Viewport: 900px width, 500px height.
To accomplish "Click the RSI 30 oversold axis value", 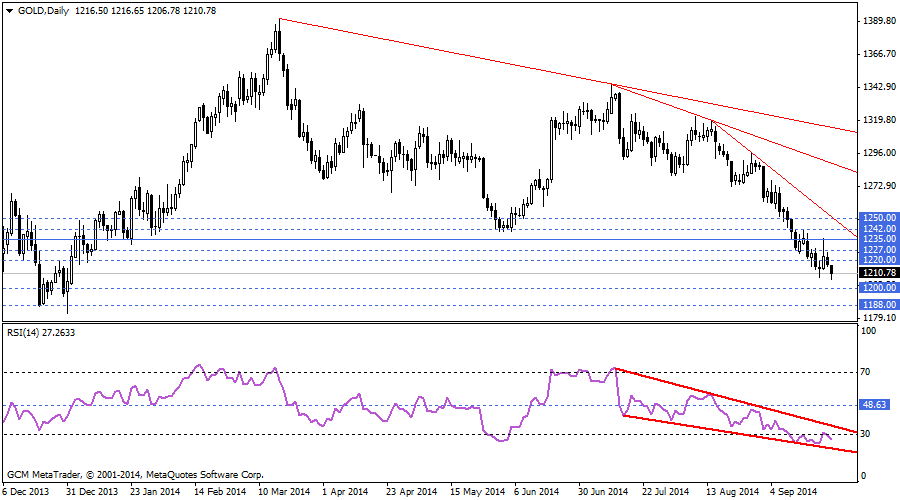I will 866,433.
